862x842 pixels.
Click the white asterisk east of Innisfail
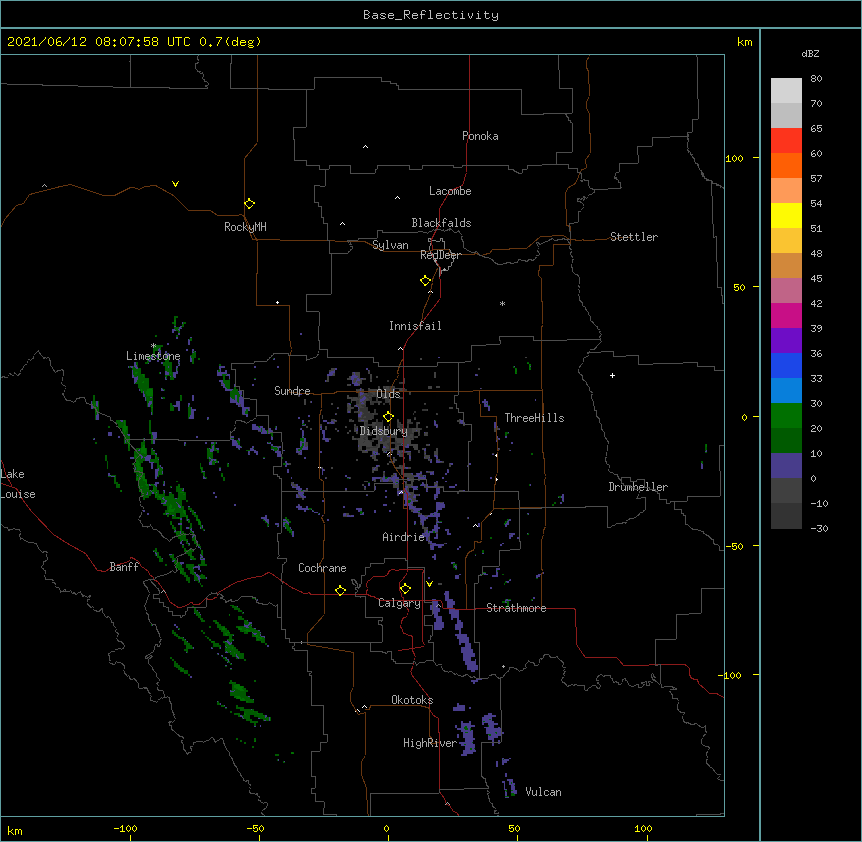click(x=502, y=303)
